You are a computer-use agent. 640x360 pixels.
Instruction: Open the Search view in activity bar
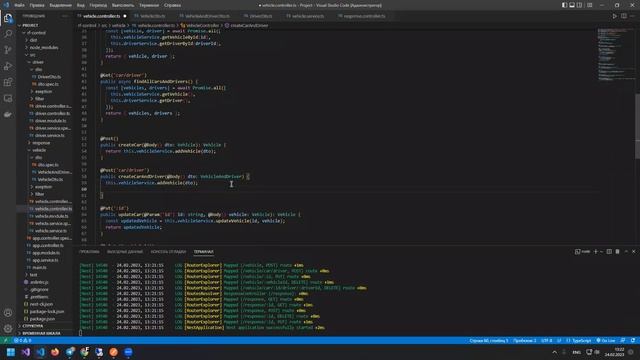8,34
